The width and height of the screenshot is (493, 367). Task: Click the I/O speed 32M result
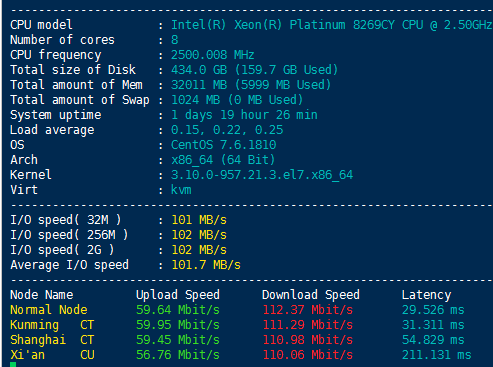[199, 220]
